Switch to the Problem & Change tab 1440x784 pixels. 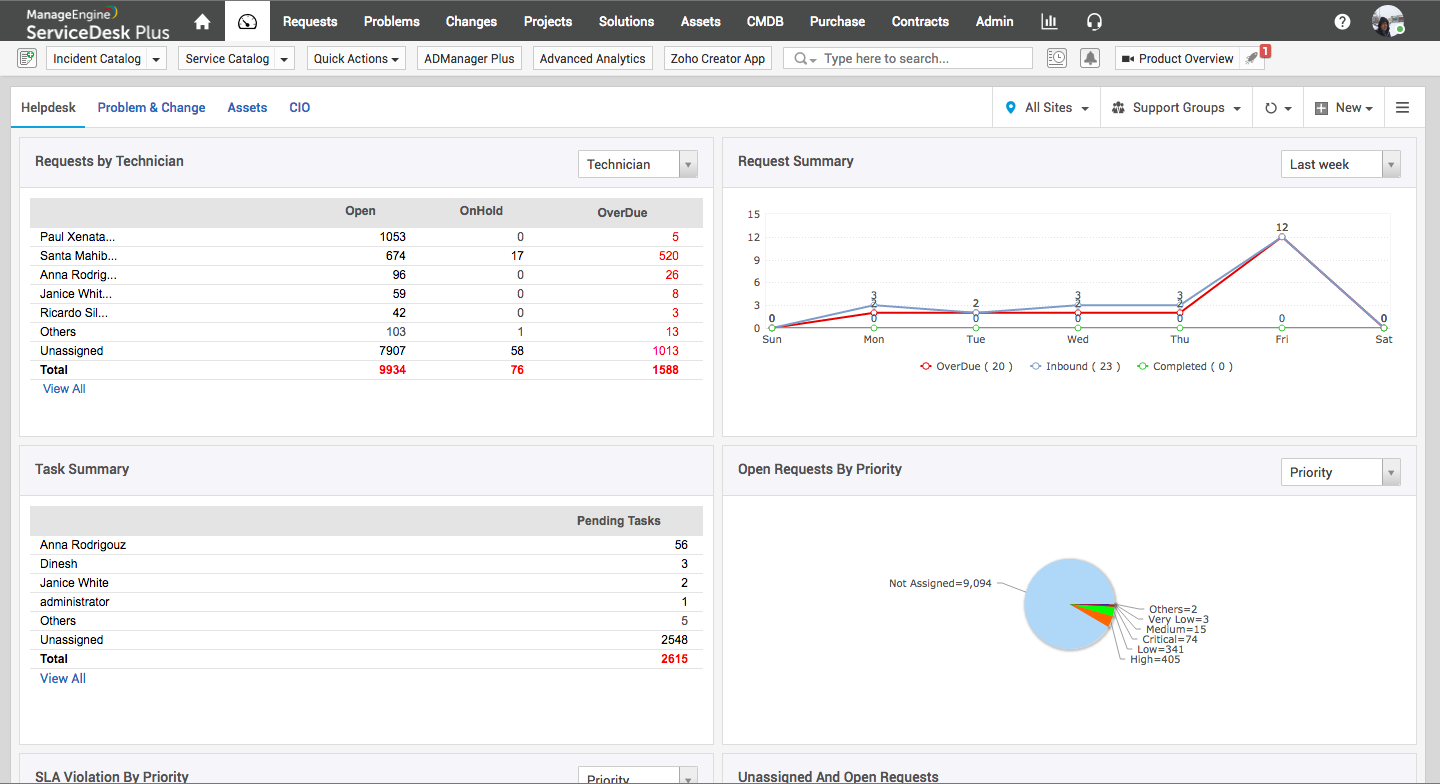(x=151, y=107)
